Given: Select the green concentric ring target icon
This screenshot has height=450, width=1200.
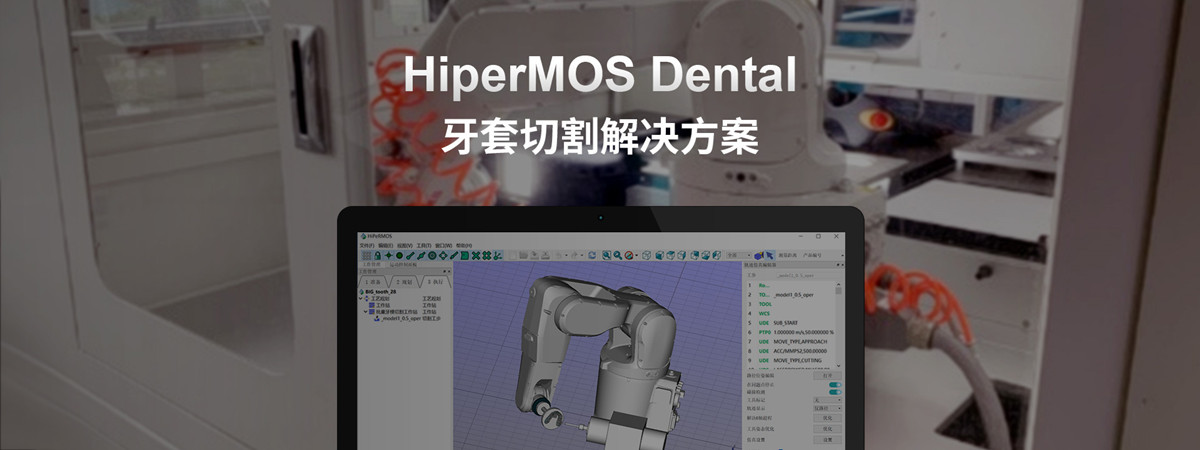Looking at the screenshot, I should 432,256.
